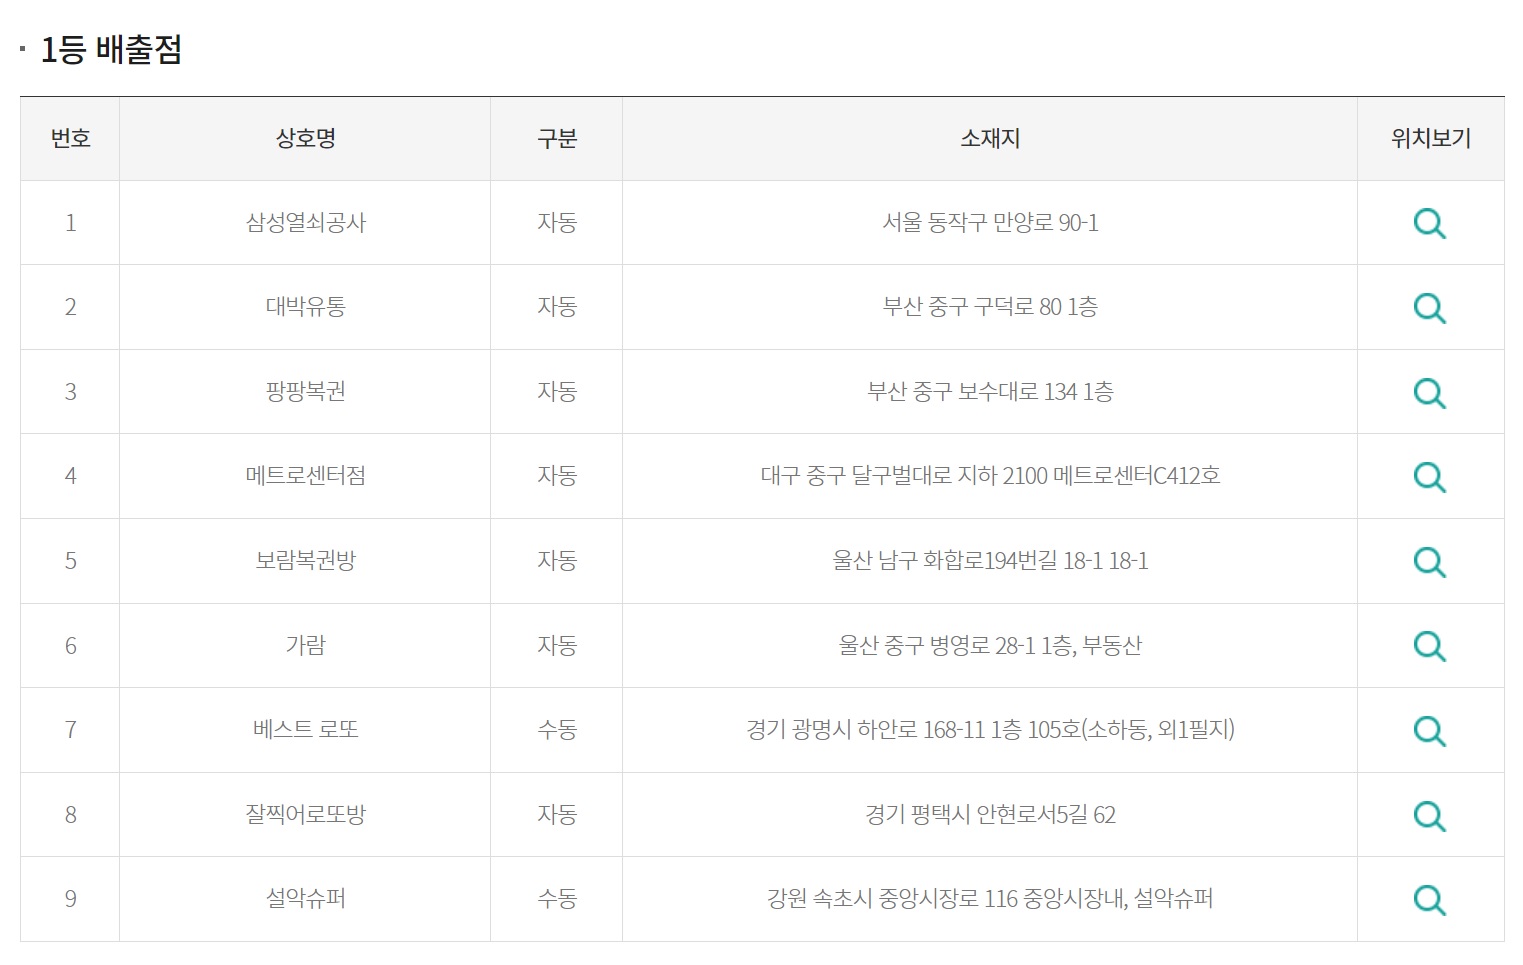
Task: Select the store name 설악슈퍼
Action: pos(304,899)
